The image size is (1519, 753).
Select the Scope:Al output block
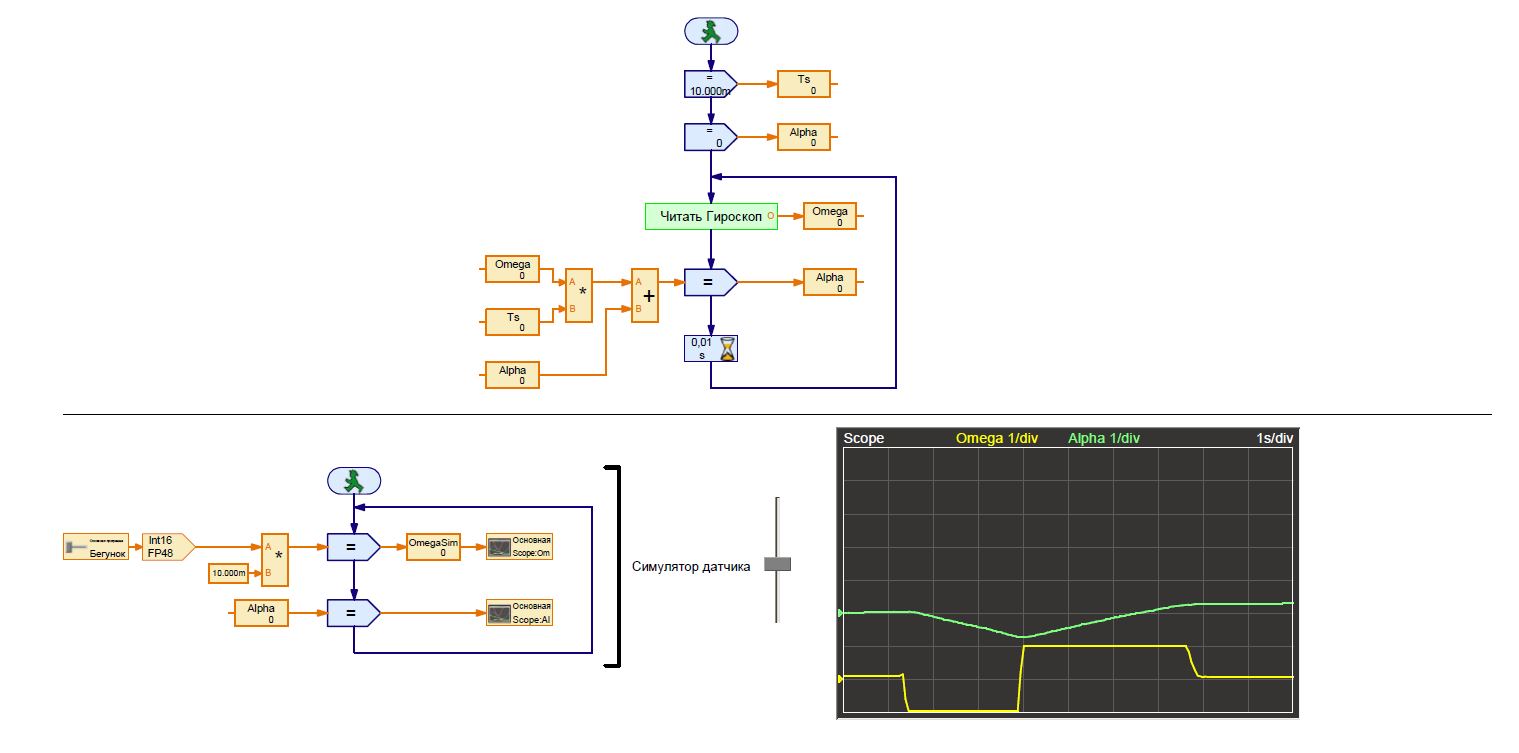pos(519,612)
